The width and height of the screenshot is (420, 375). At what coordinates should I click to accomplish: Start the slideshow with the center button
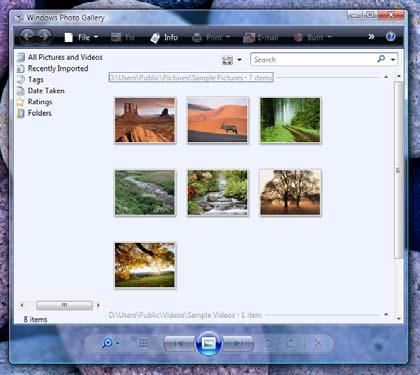pos(209,343)
